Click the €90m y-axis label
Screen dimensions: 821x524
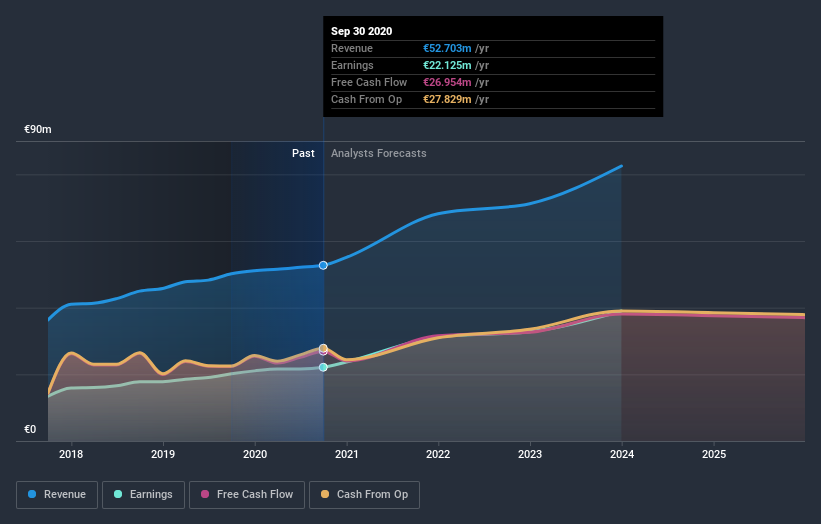click(38, 129)
